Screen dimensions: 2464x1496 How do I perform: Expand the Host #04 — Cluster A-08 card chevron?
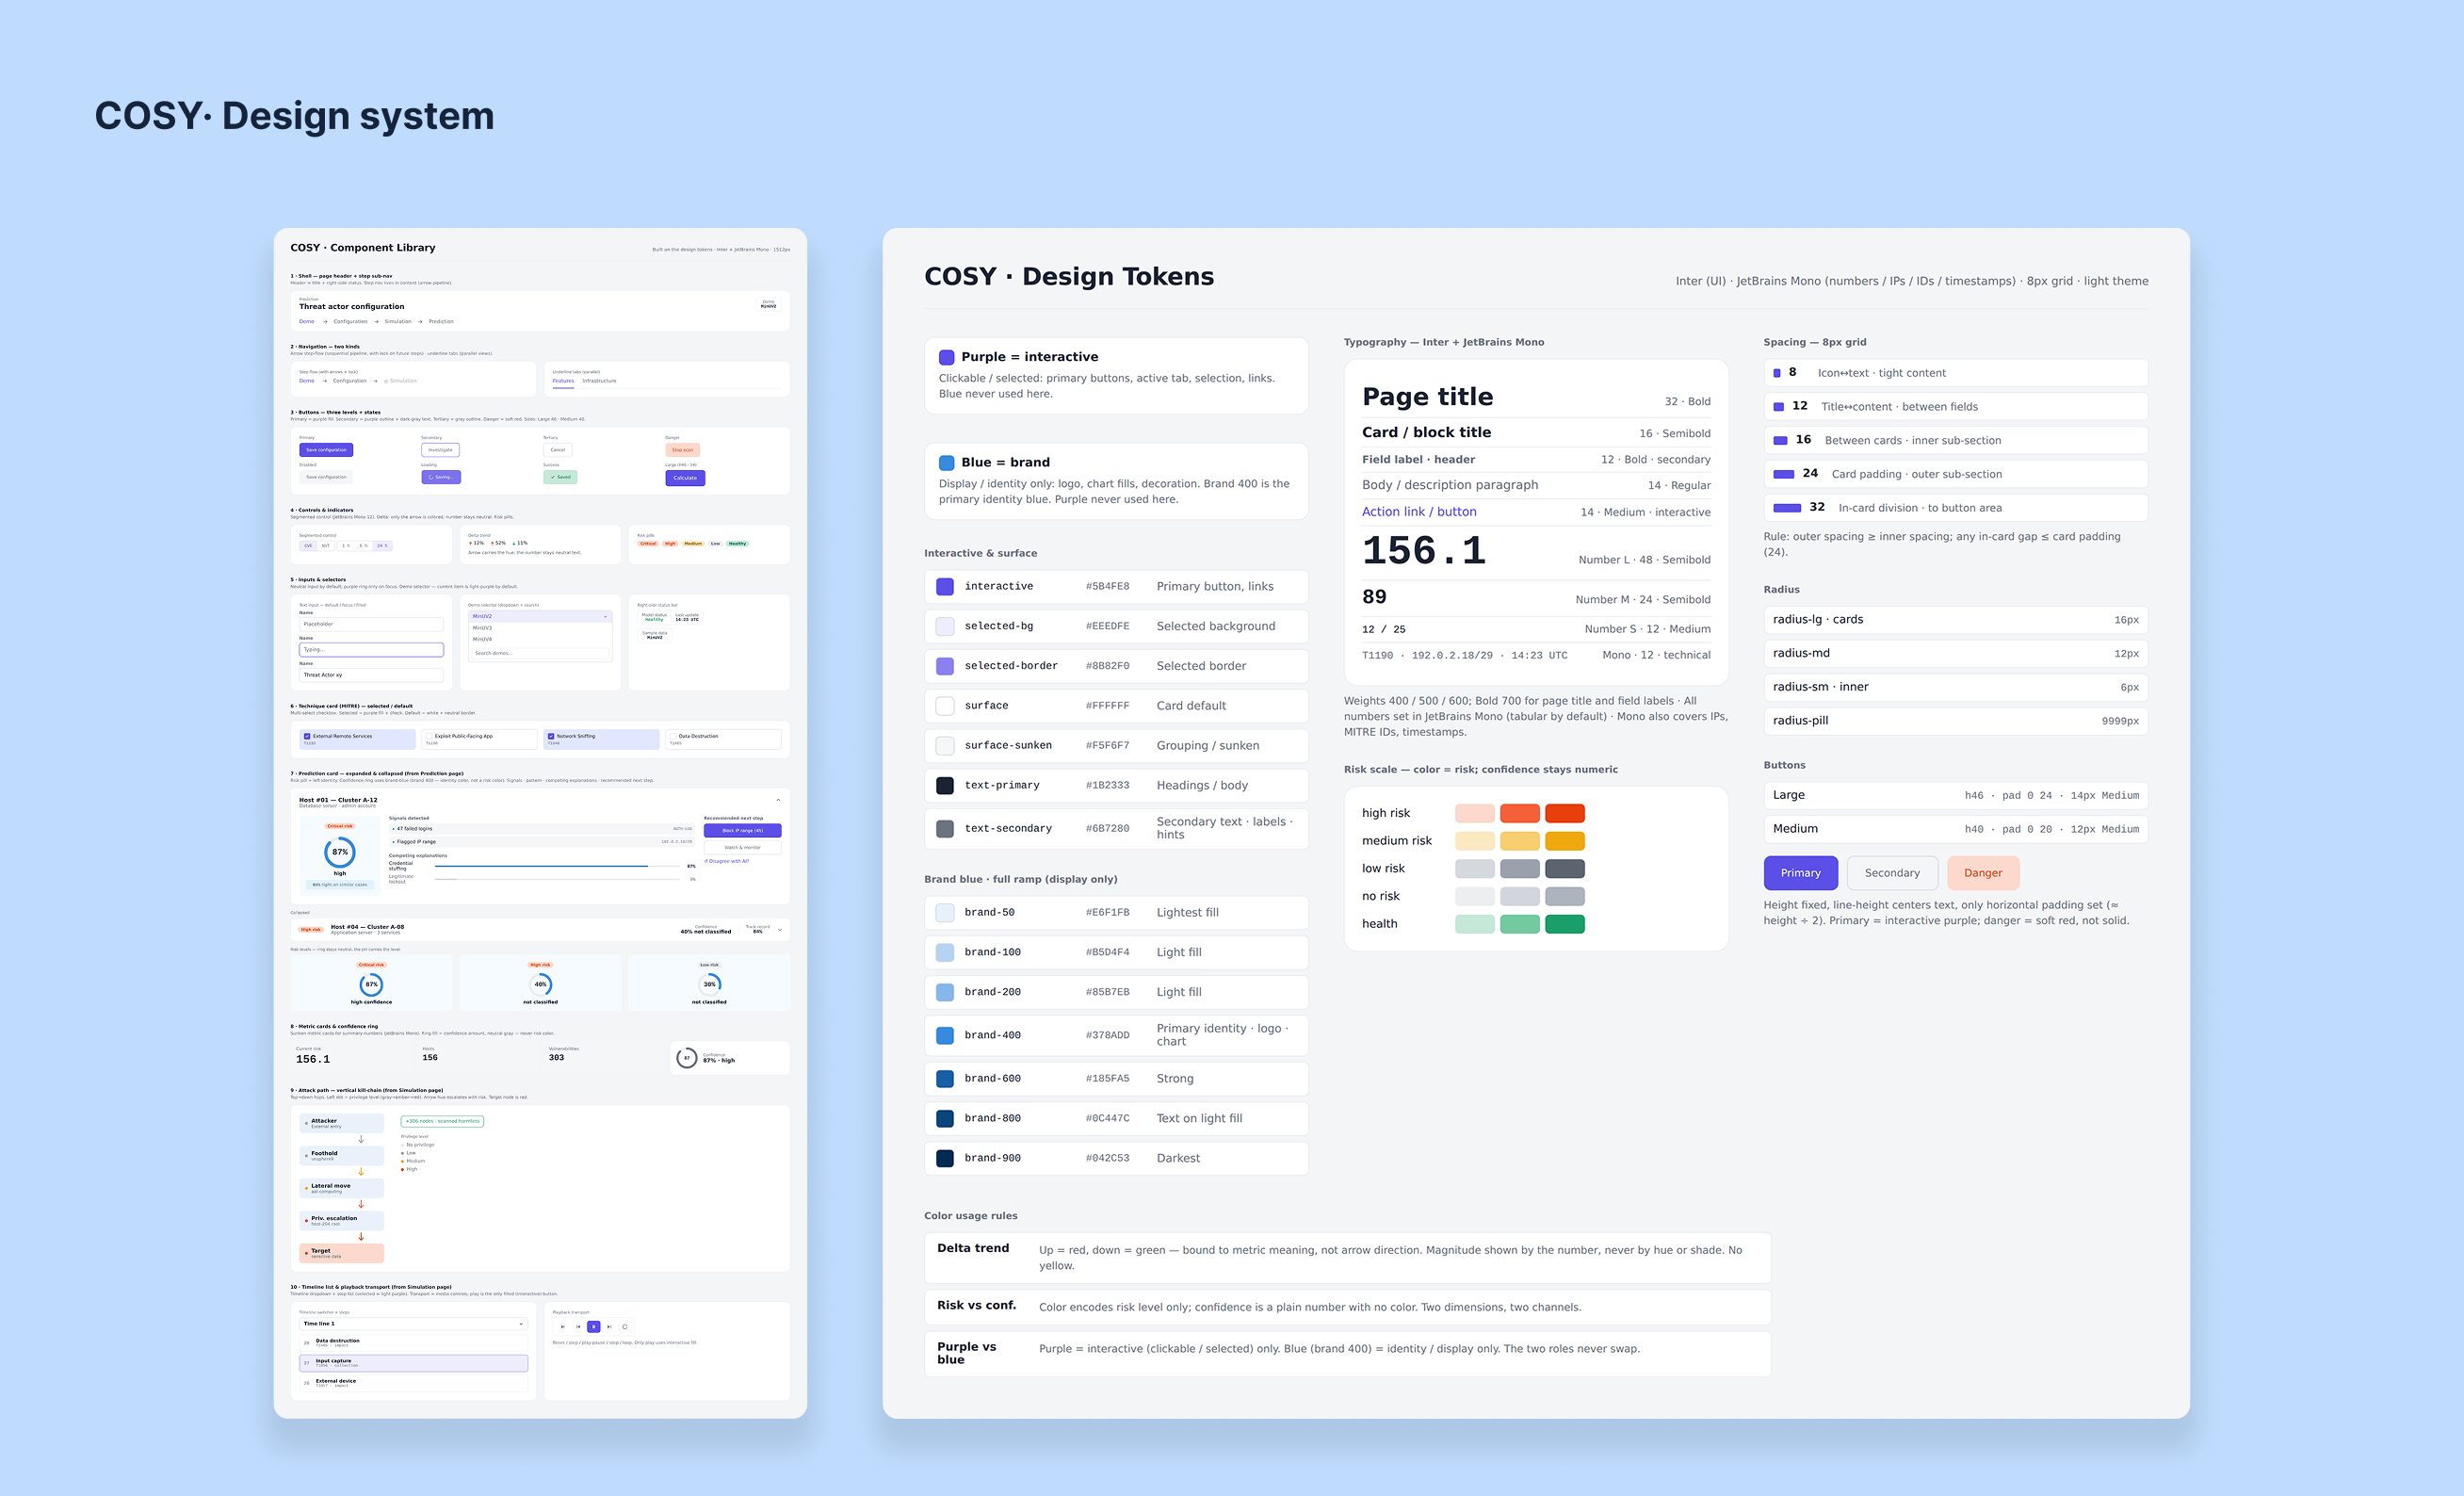(x=780, y=931)
